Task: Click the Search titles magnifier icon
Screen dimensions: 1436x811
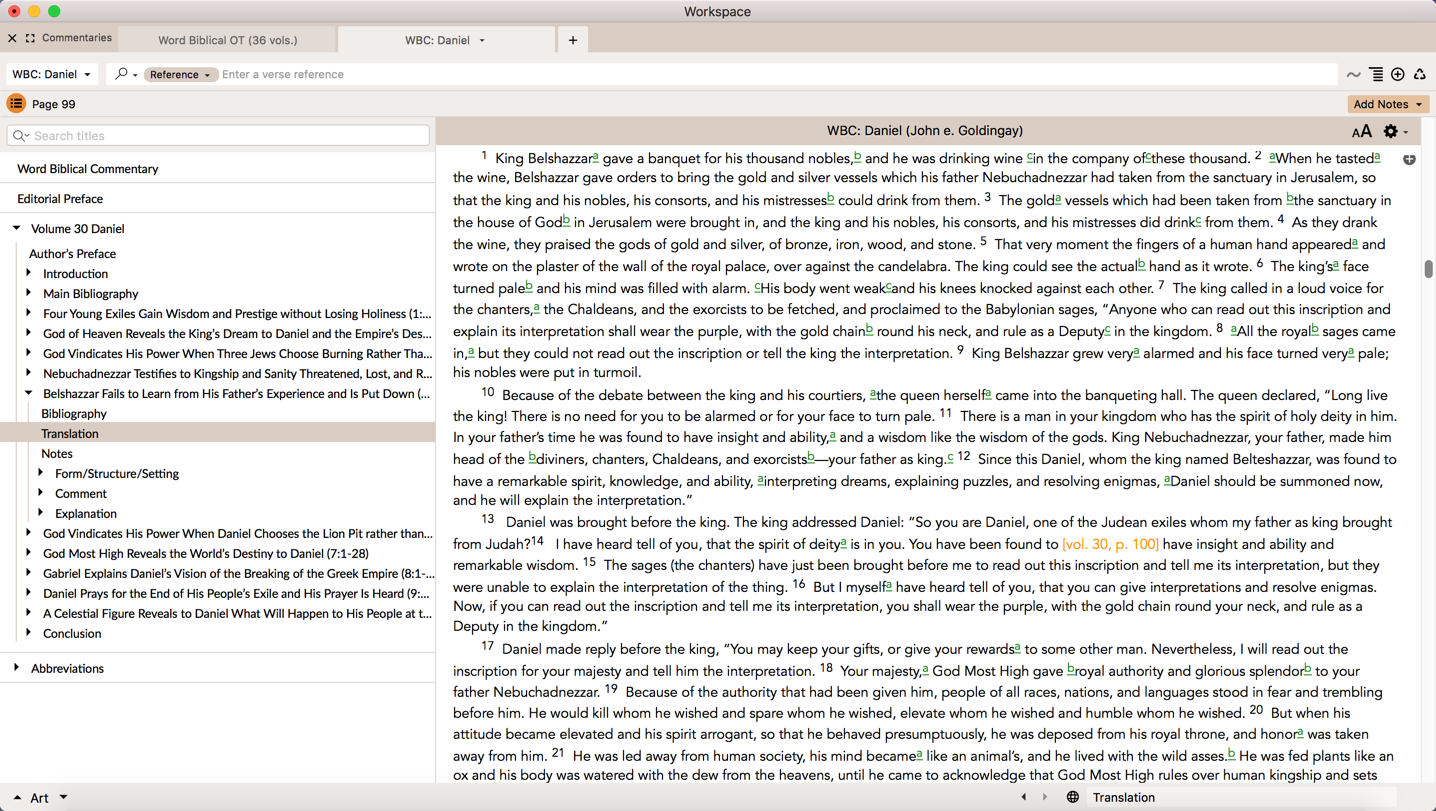Action: 20,136
